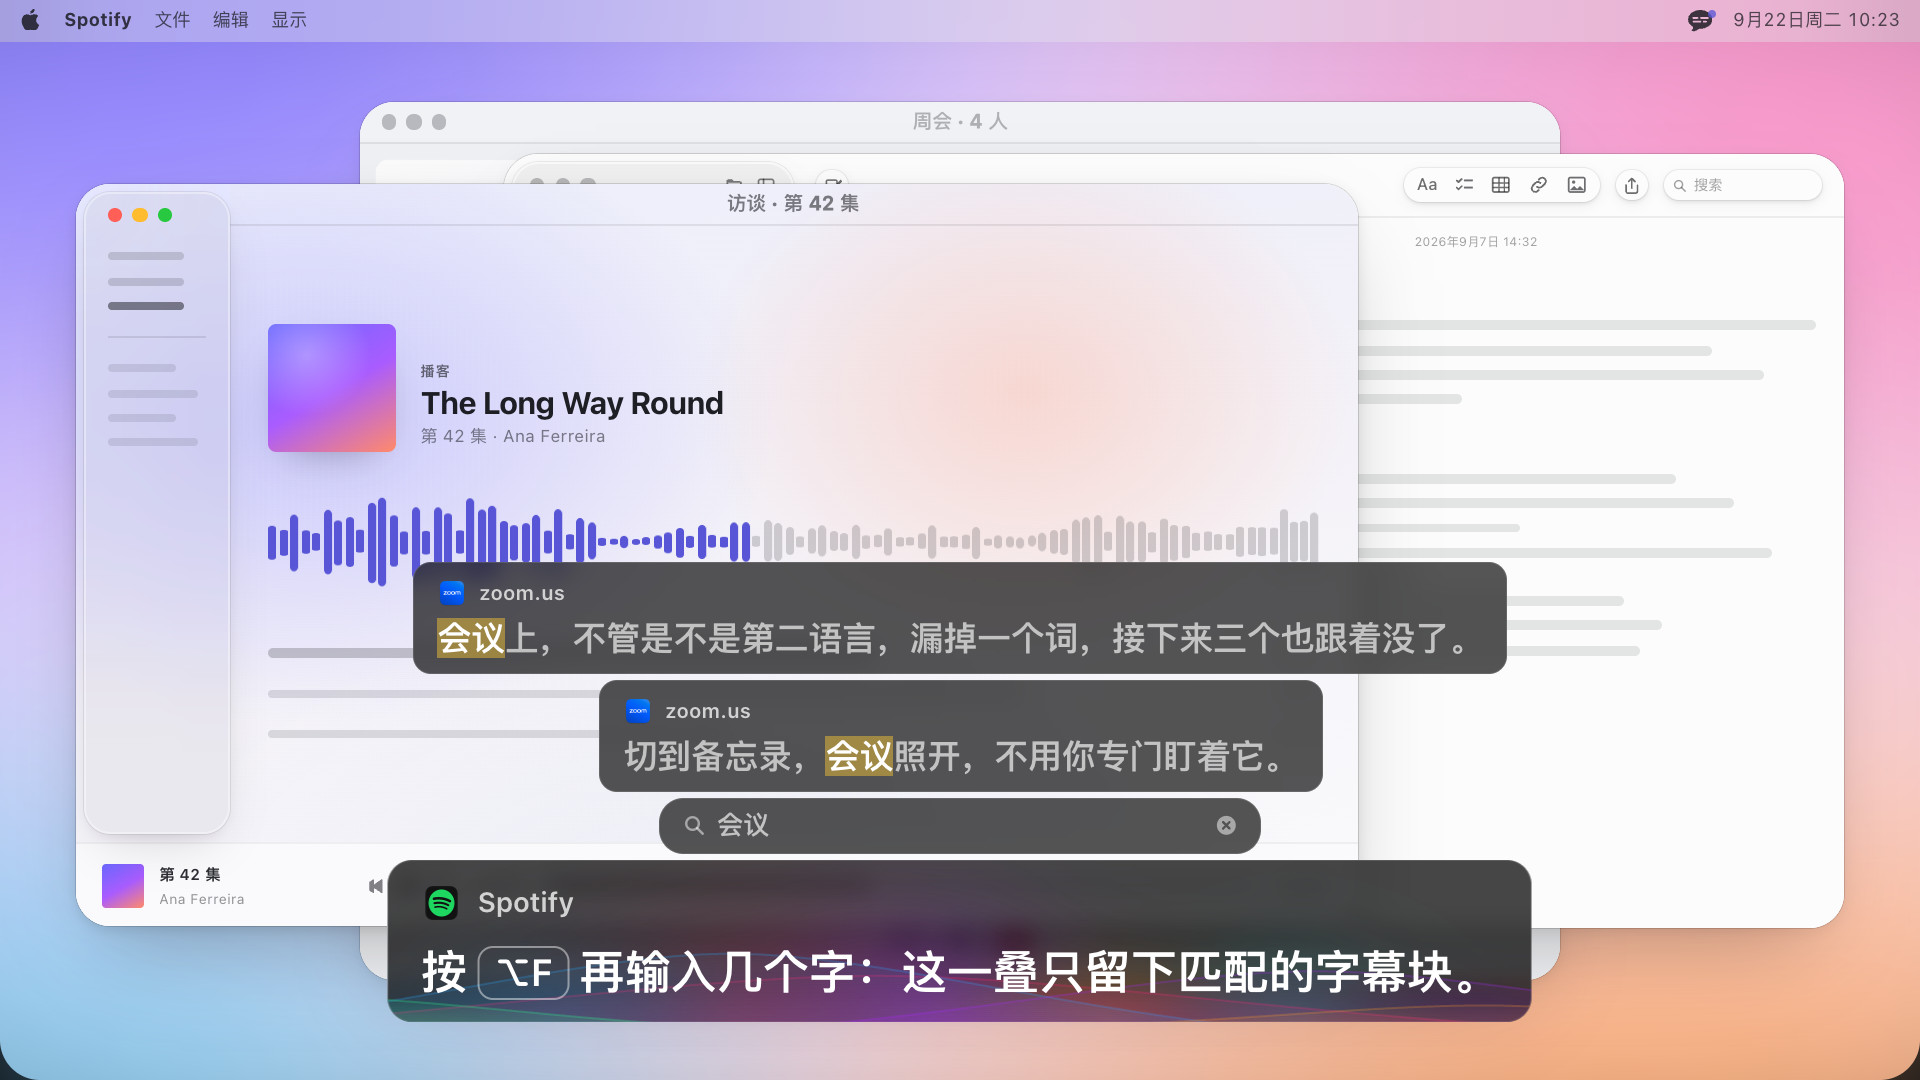Add a link from Notes toolbar
1920x1080 pixels.
coord(1539,185)
